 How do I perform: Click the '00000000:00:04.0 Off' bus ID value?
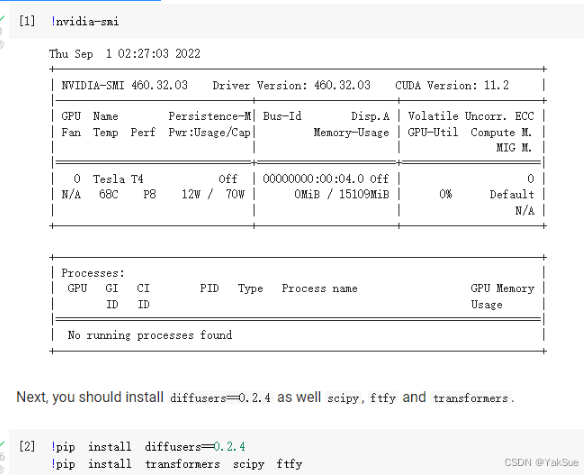pos(326,179)
